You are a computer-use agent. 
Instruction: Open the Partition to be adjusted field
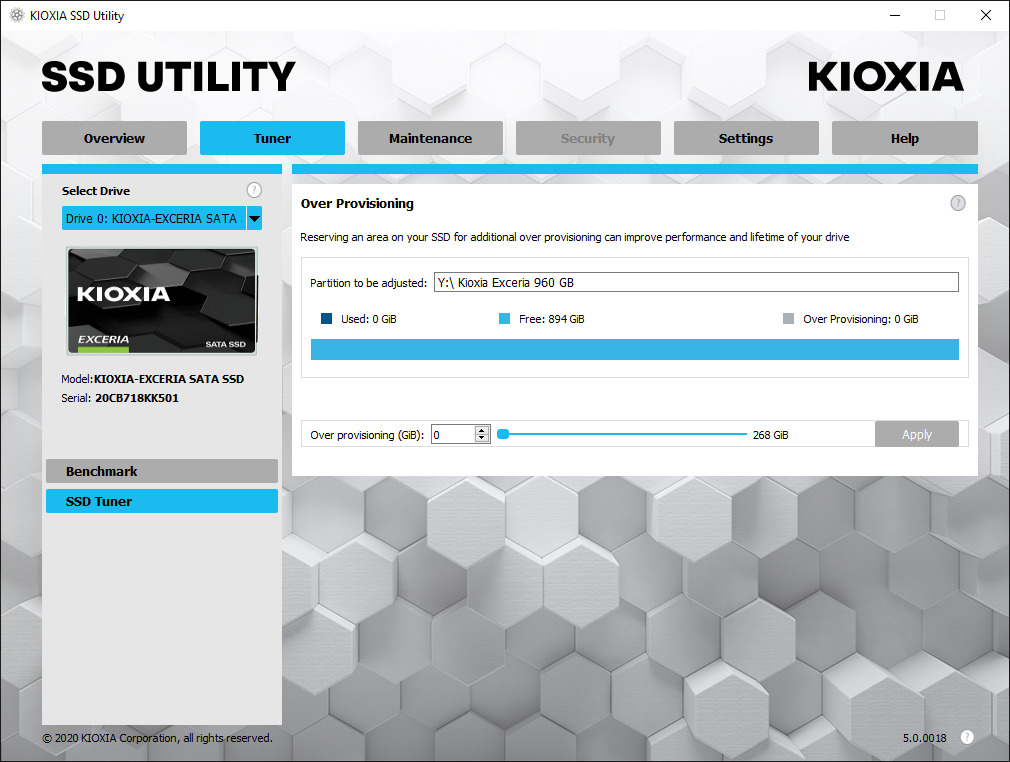coord(696,283)
